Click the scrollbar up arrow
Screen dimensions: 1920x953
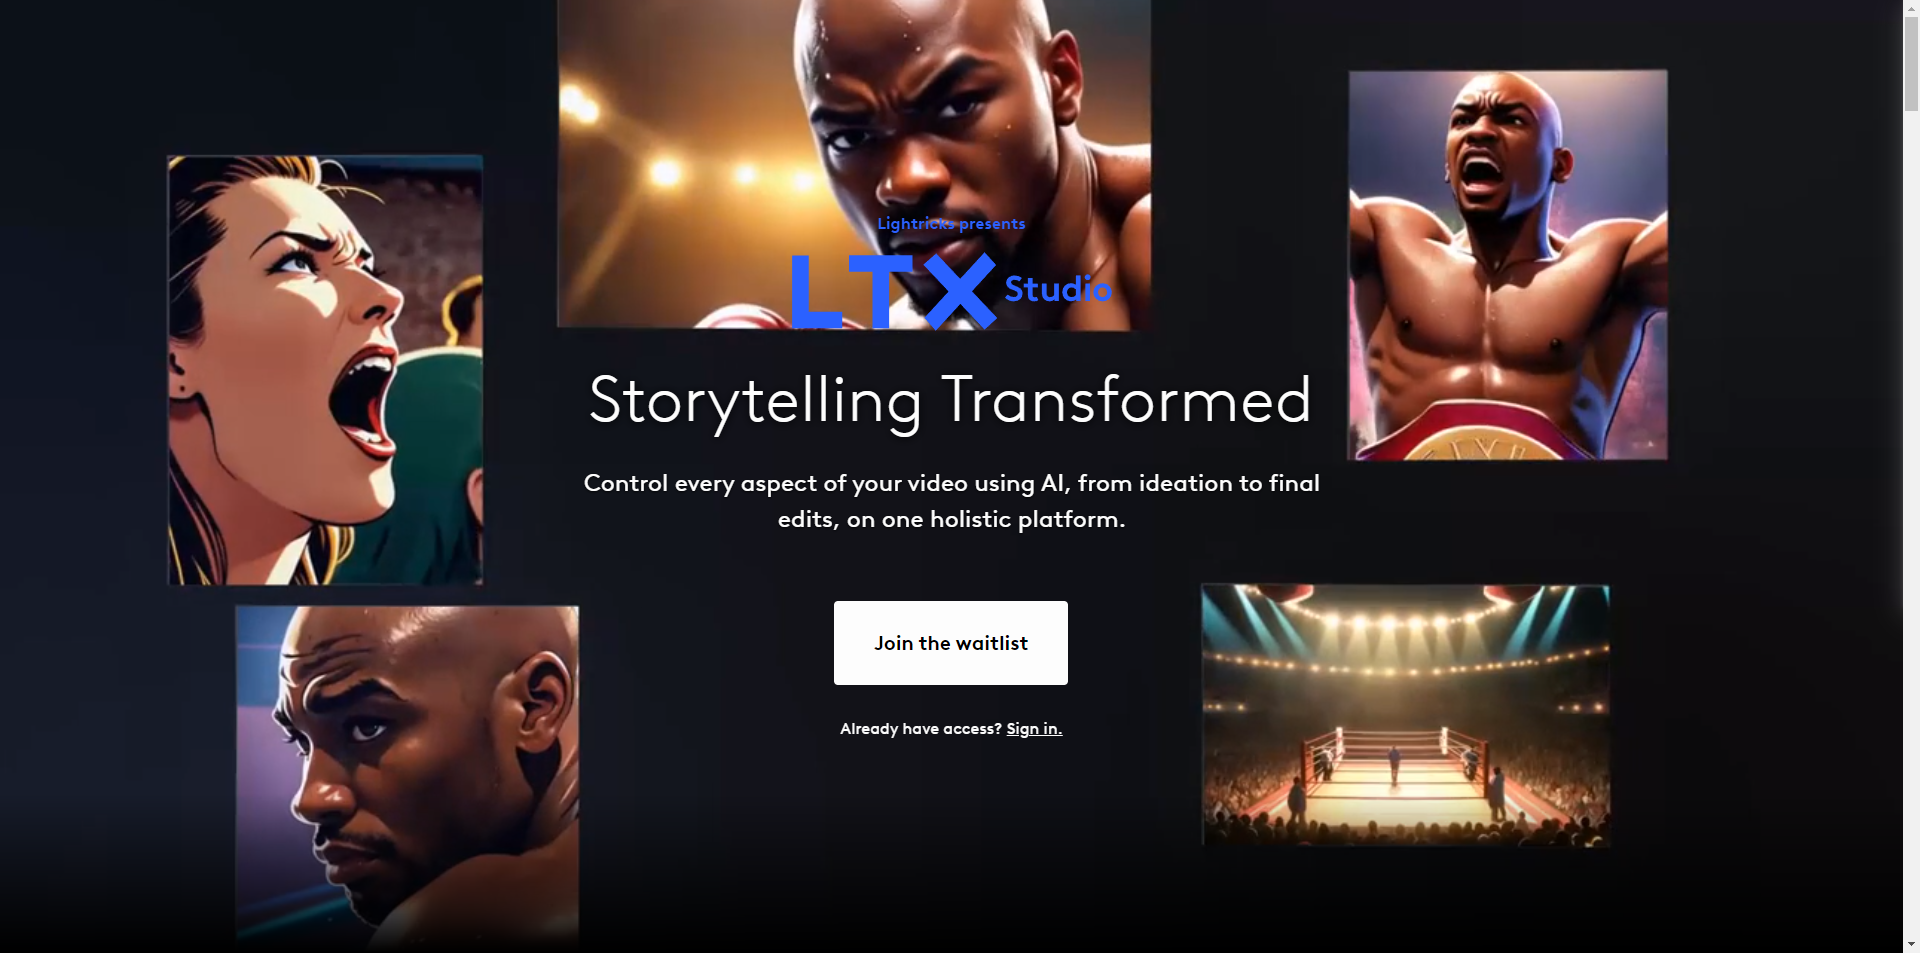(x=1911, y=8)
